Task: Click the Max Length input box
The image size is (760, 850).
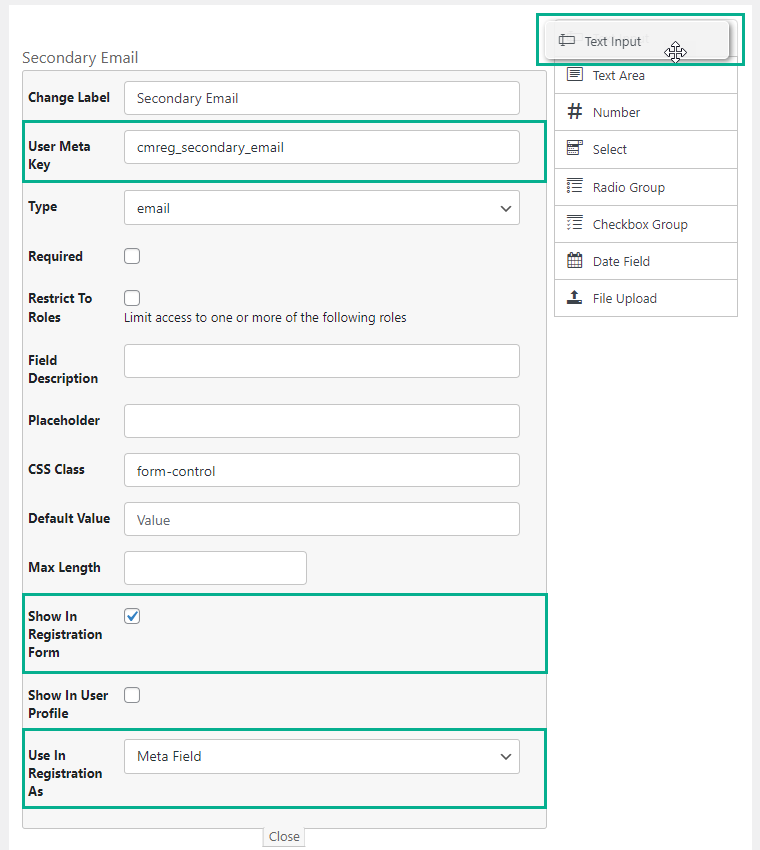Action: click(215, 568)
